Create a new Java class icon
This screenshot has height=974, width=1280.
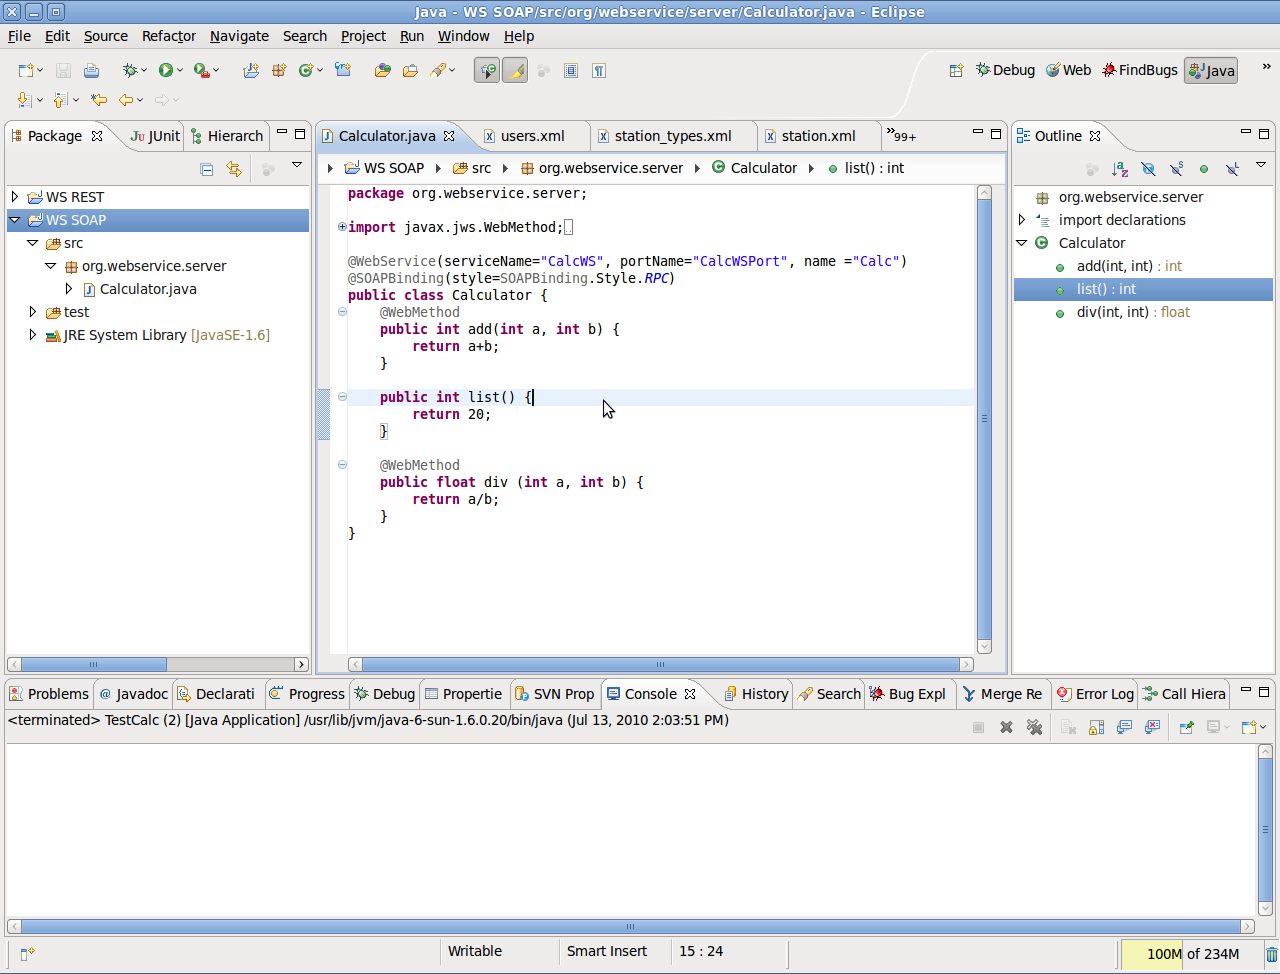click(x=306, y=70)
